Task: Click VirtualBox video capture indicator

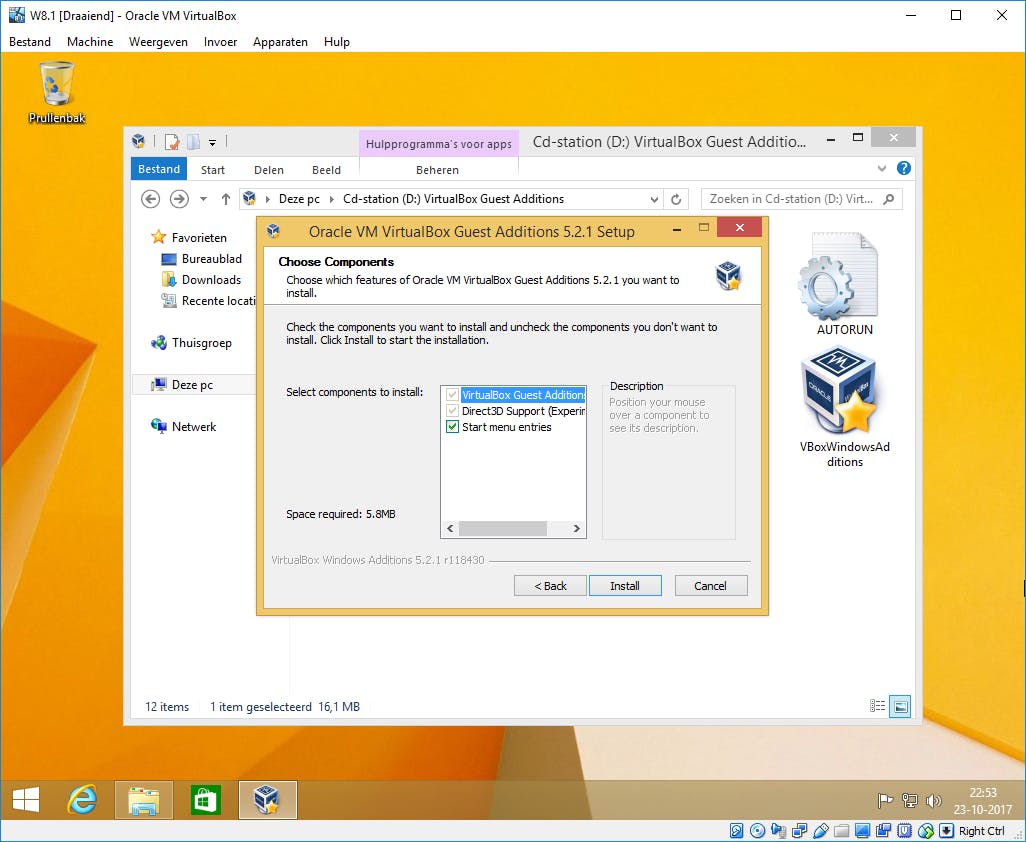Action: [x=883, y=831]
